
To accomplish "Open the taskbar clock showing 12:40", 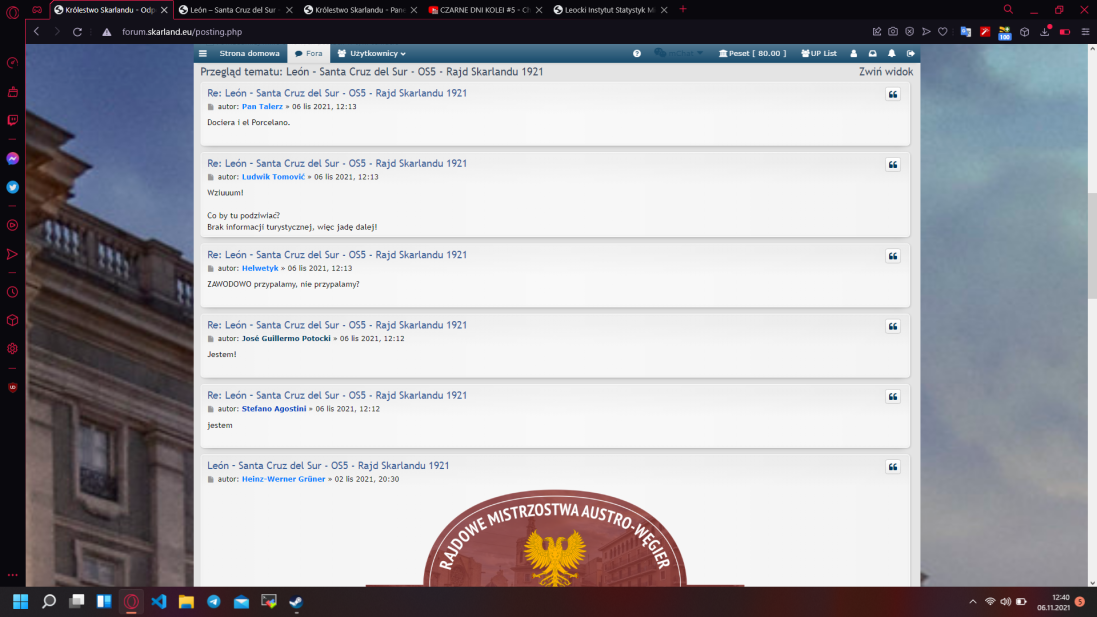I will coord(1054,602).
